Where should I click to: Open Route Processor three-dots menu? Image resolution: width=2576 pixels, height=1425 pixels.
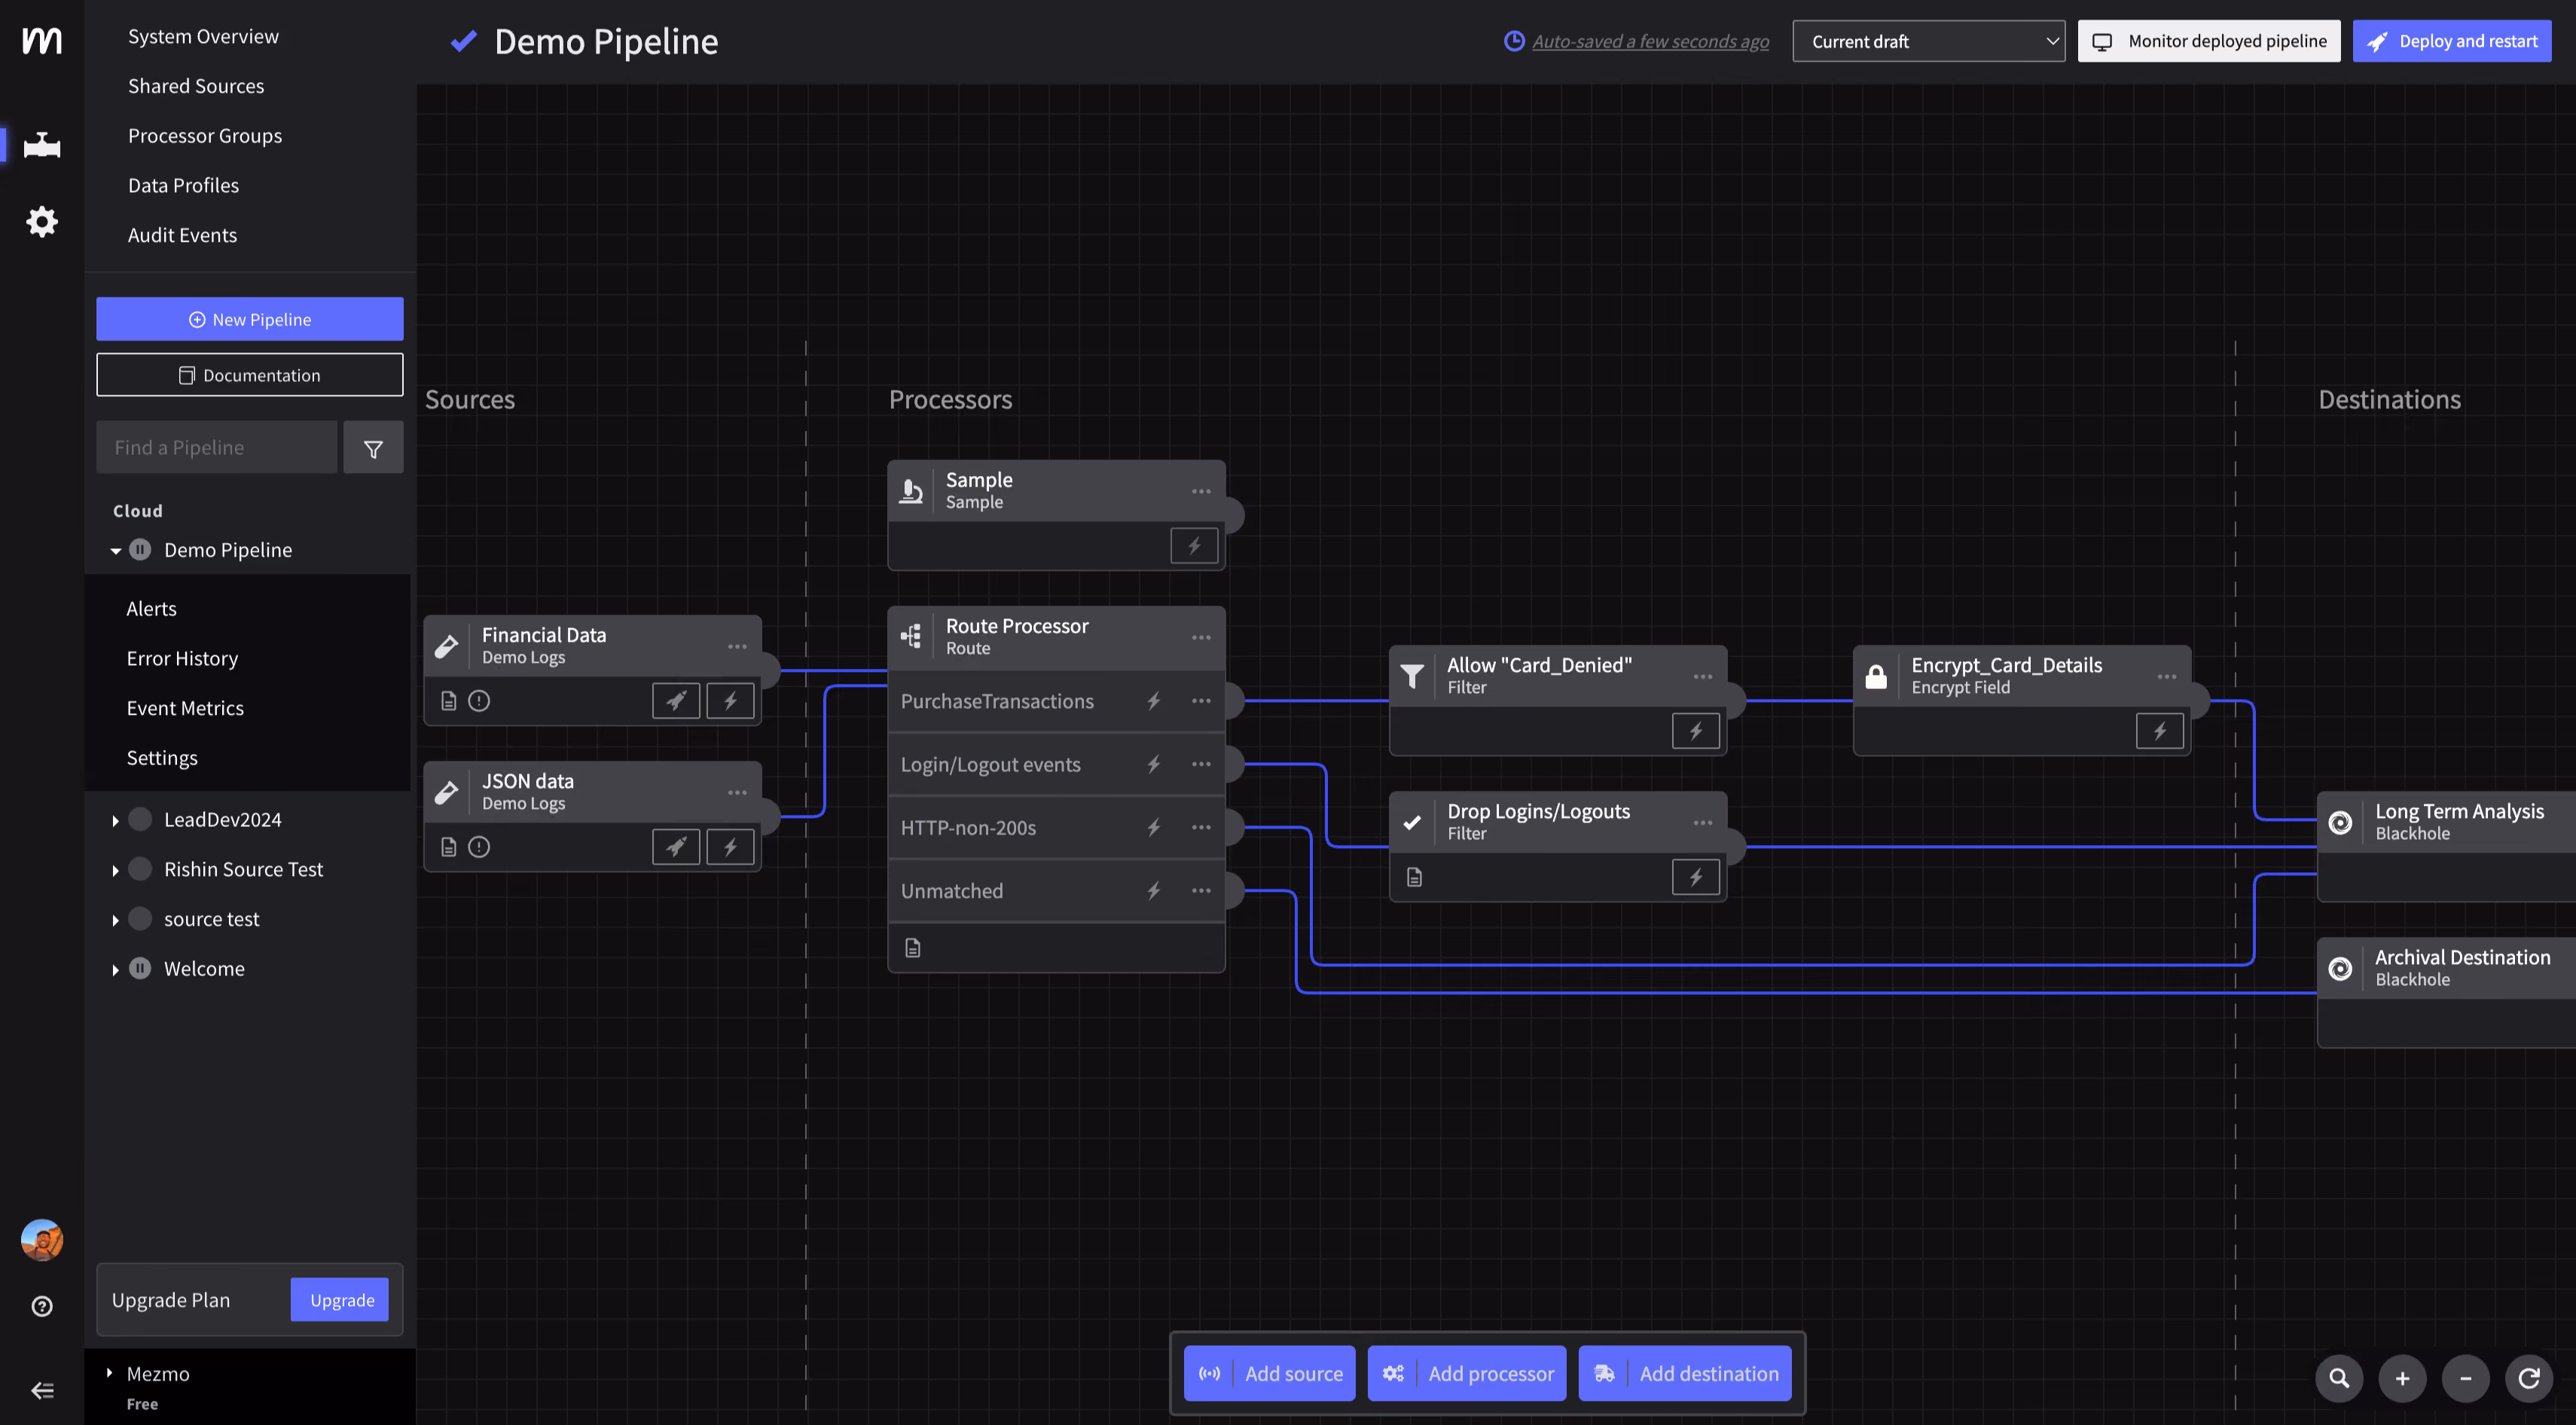click(1201, 637)
